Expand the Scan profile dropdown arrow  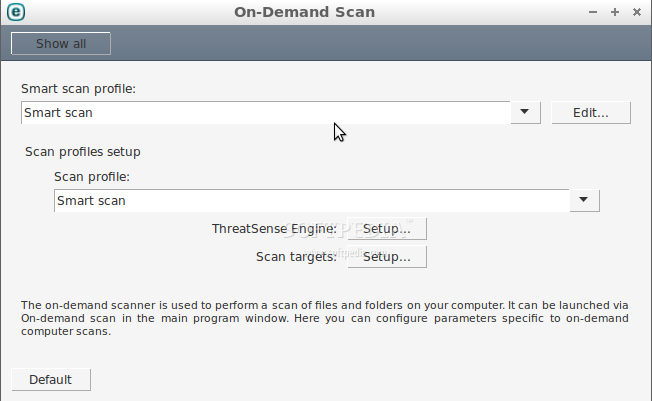click(584, 200)
